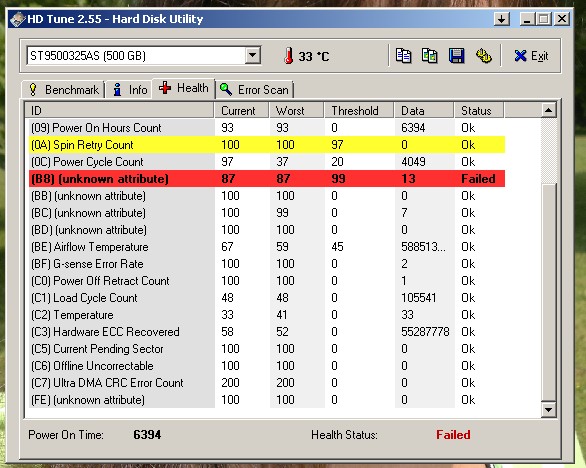Open the drive selection dropdown arrow
The image size is (586, 468).
pyautogui.click(x=253, y=56)
